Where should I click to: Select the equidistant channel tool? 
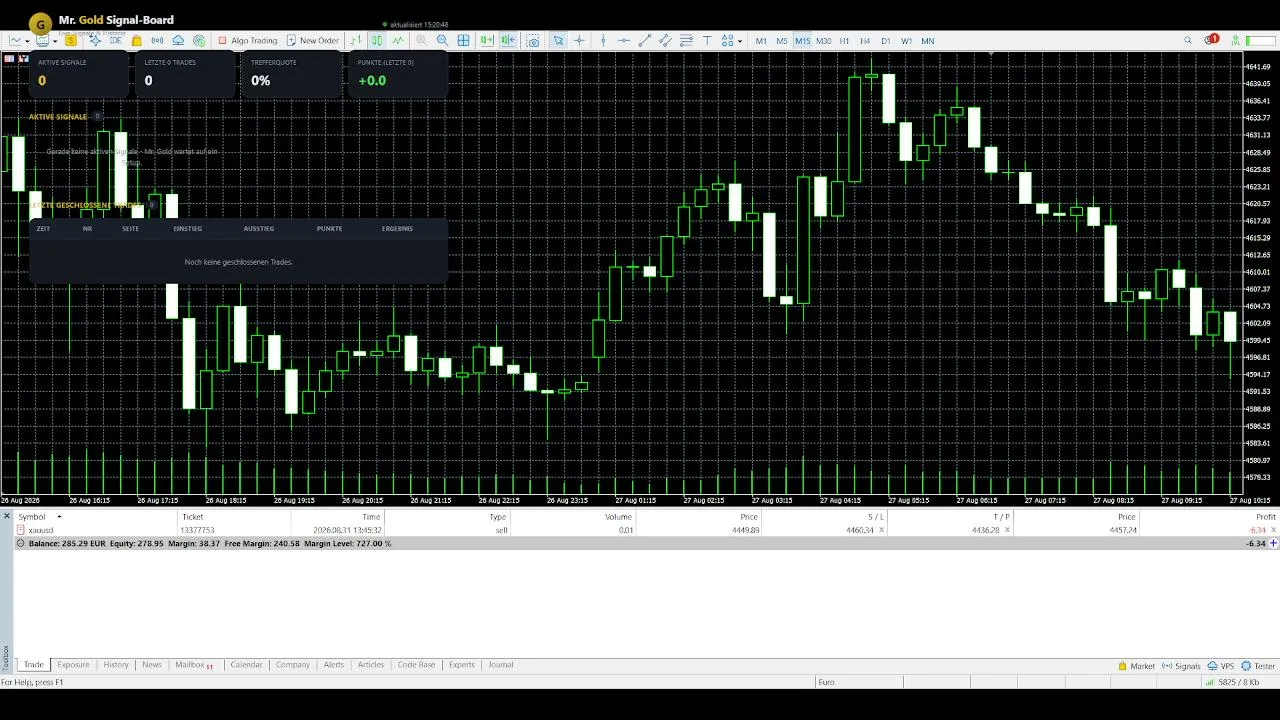pyautogui.click(x=665, y=40)
